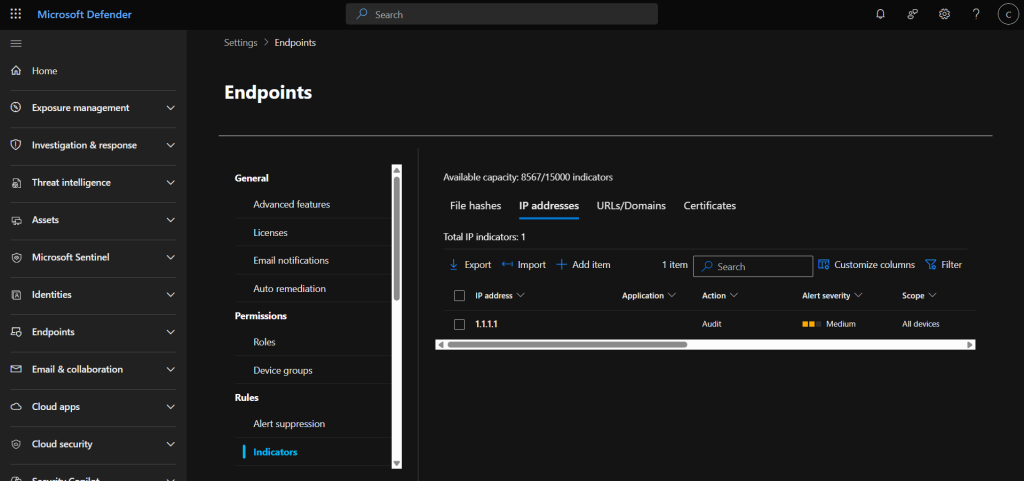The image size is (1024, 481).
Task: Switch to File hashes tab
Action: (x=475, y=206)
